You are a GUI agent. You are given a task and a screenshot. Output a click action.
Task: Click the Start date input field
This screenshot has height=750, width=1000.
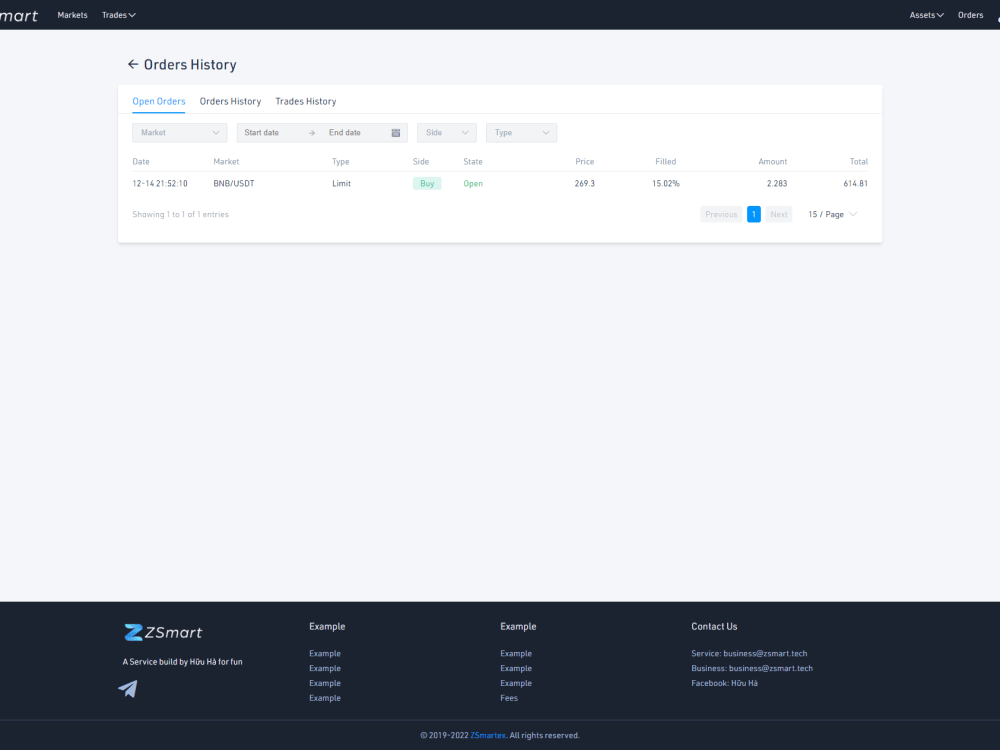click(x=271, y=133)
